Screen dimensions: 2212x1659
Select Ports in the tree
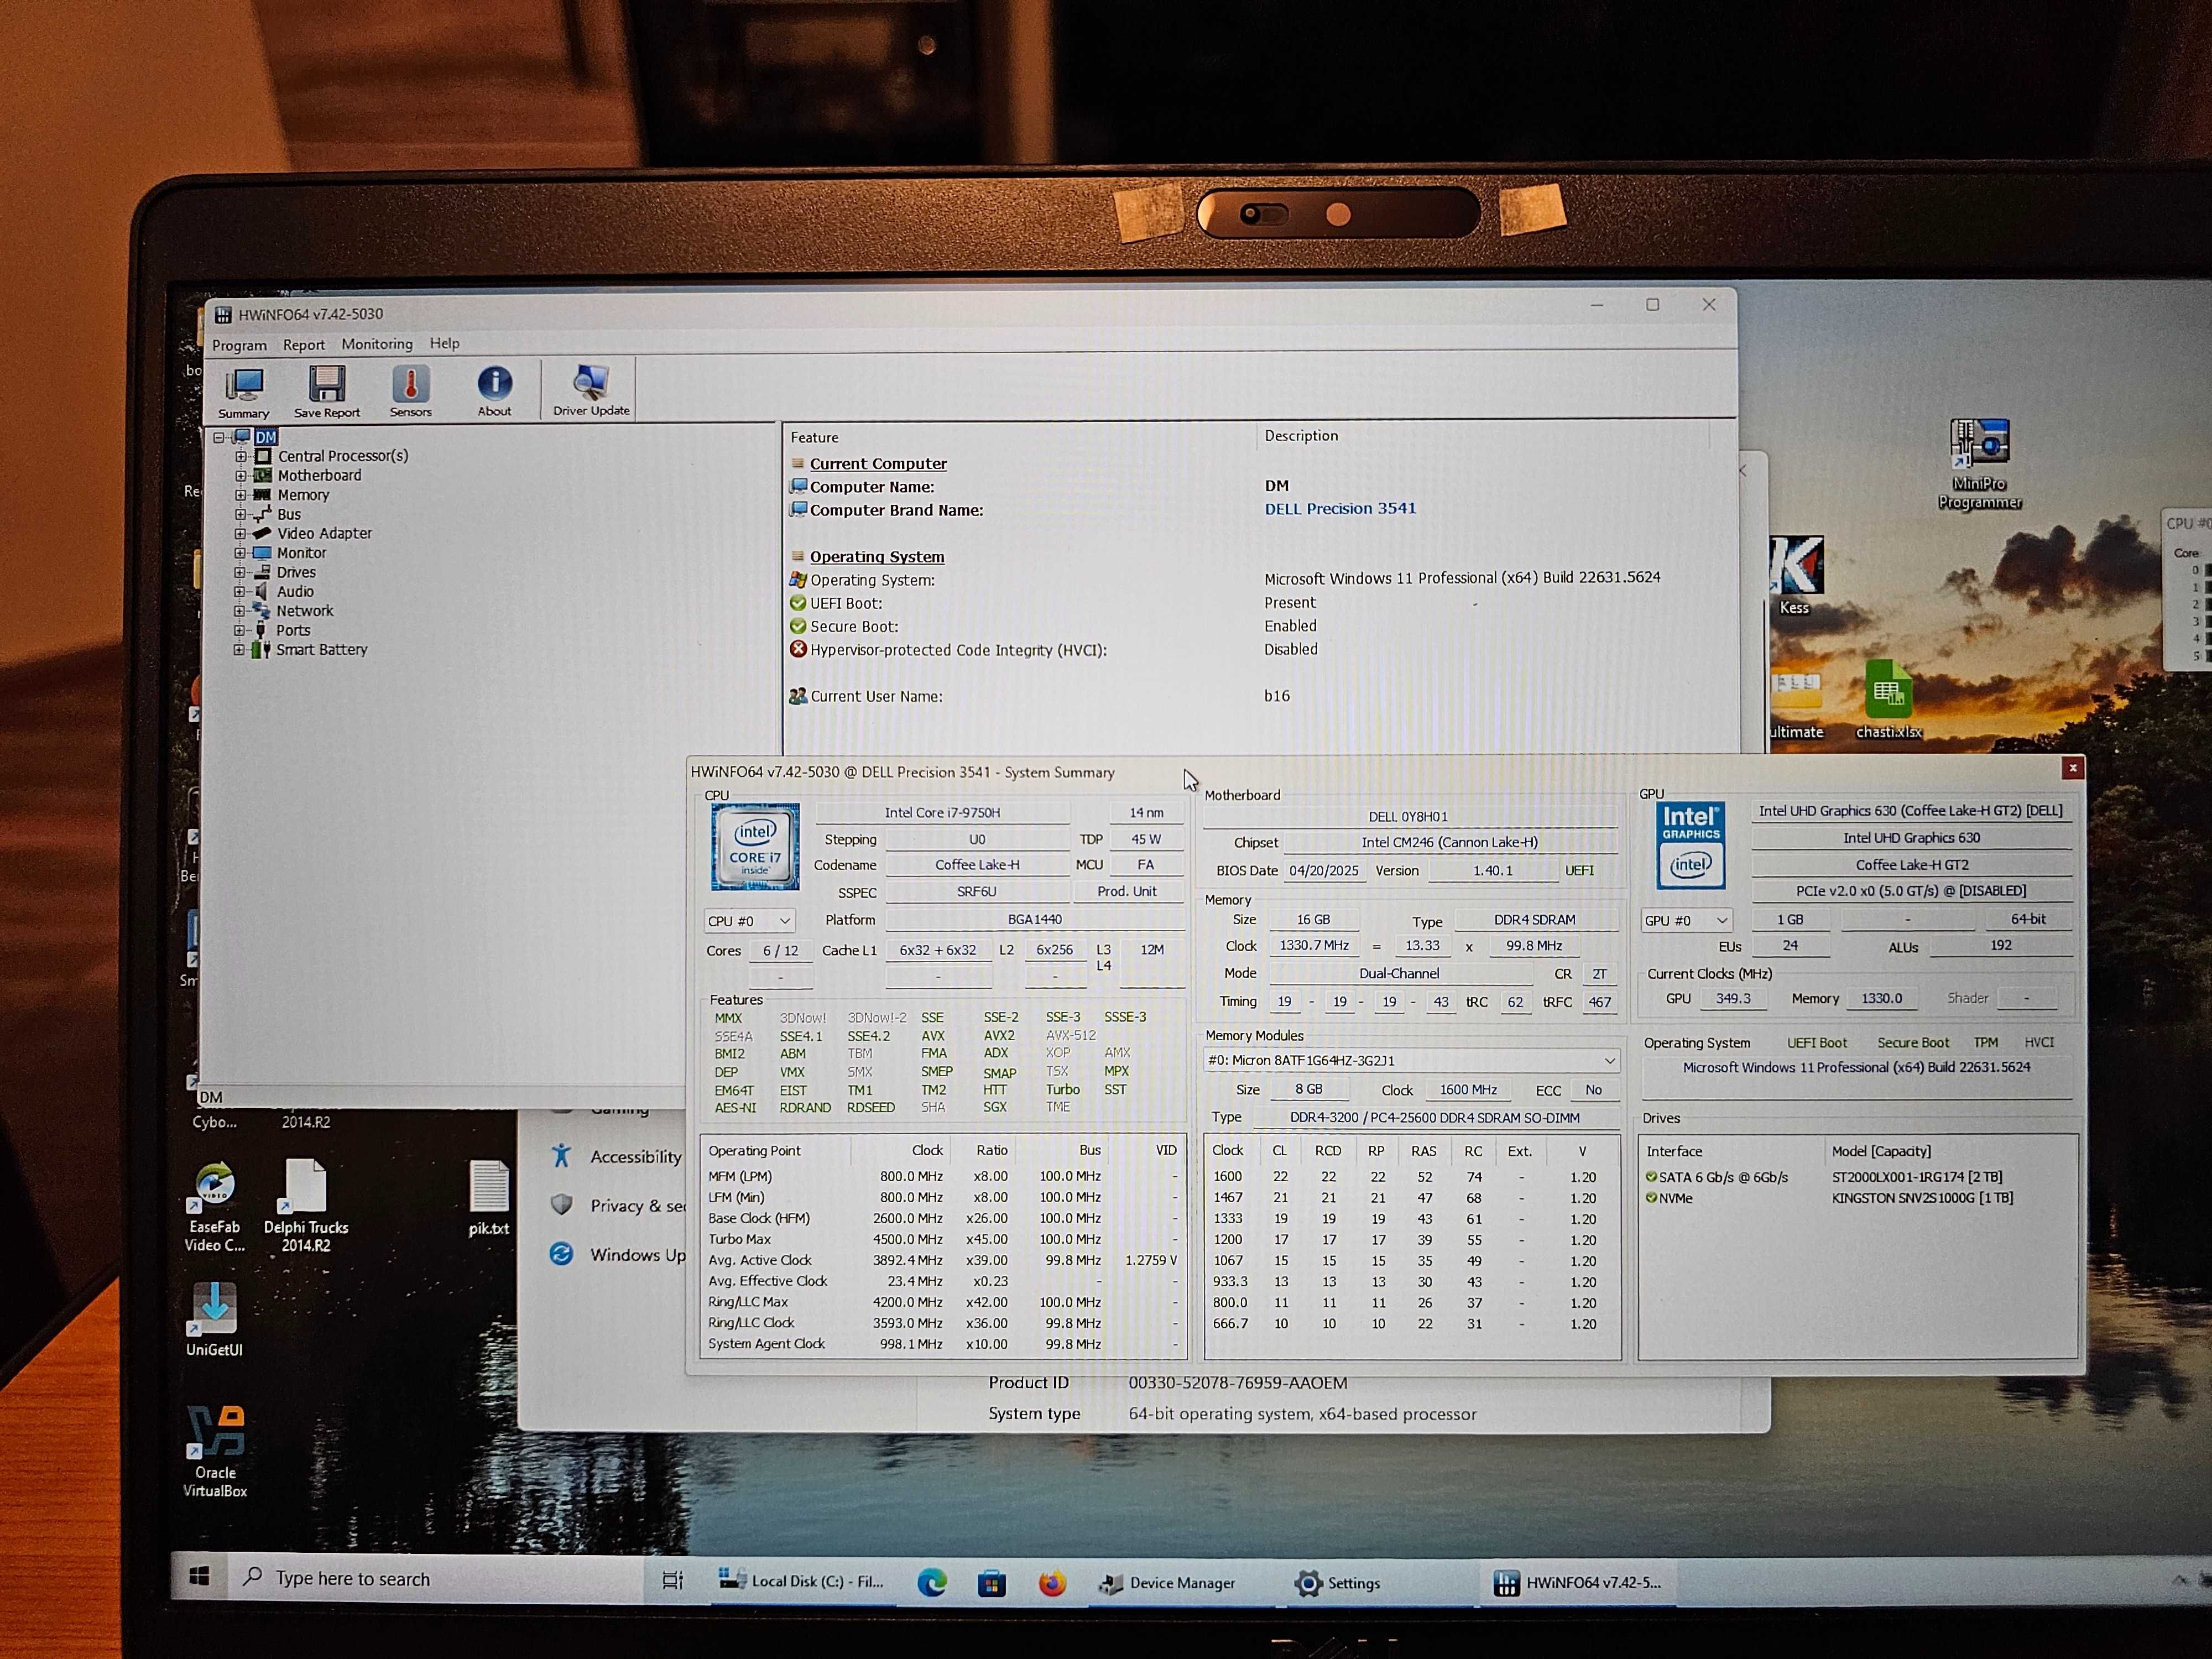(293, 630)
